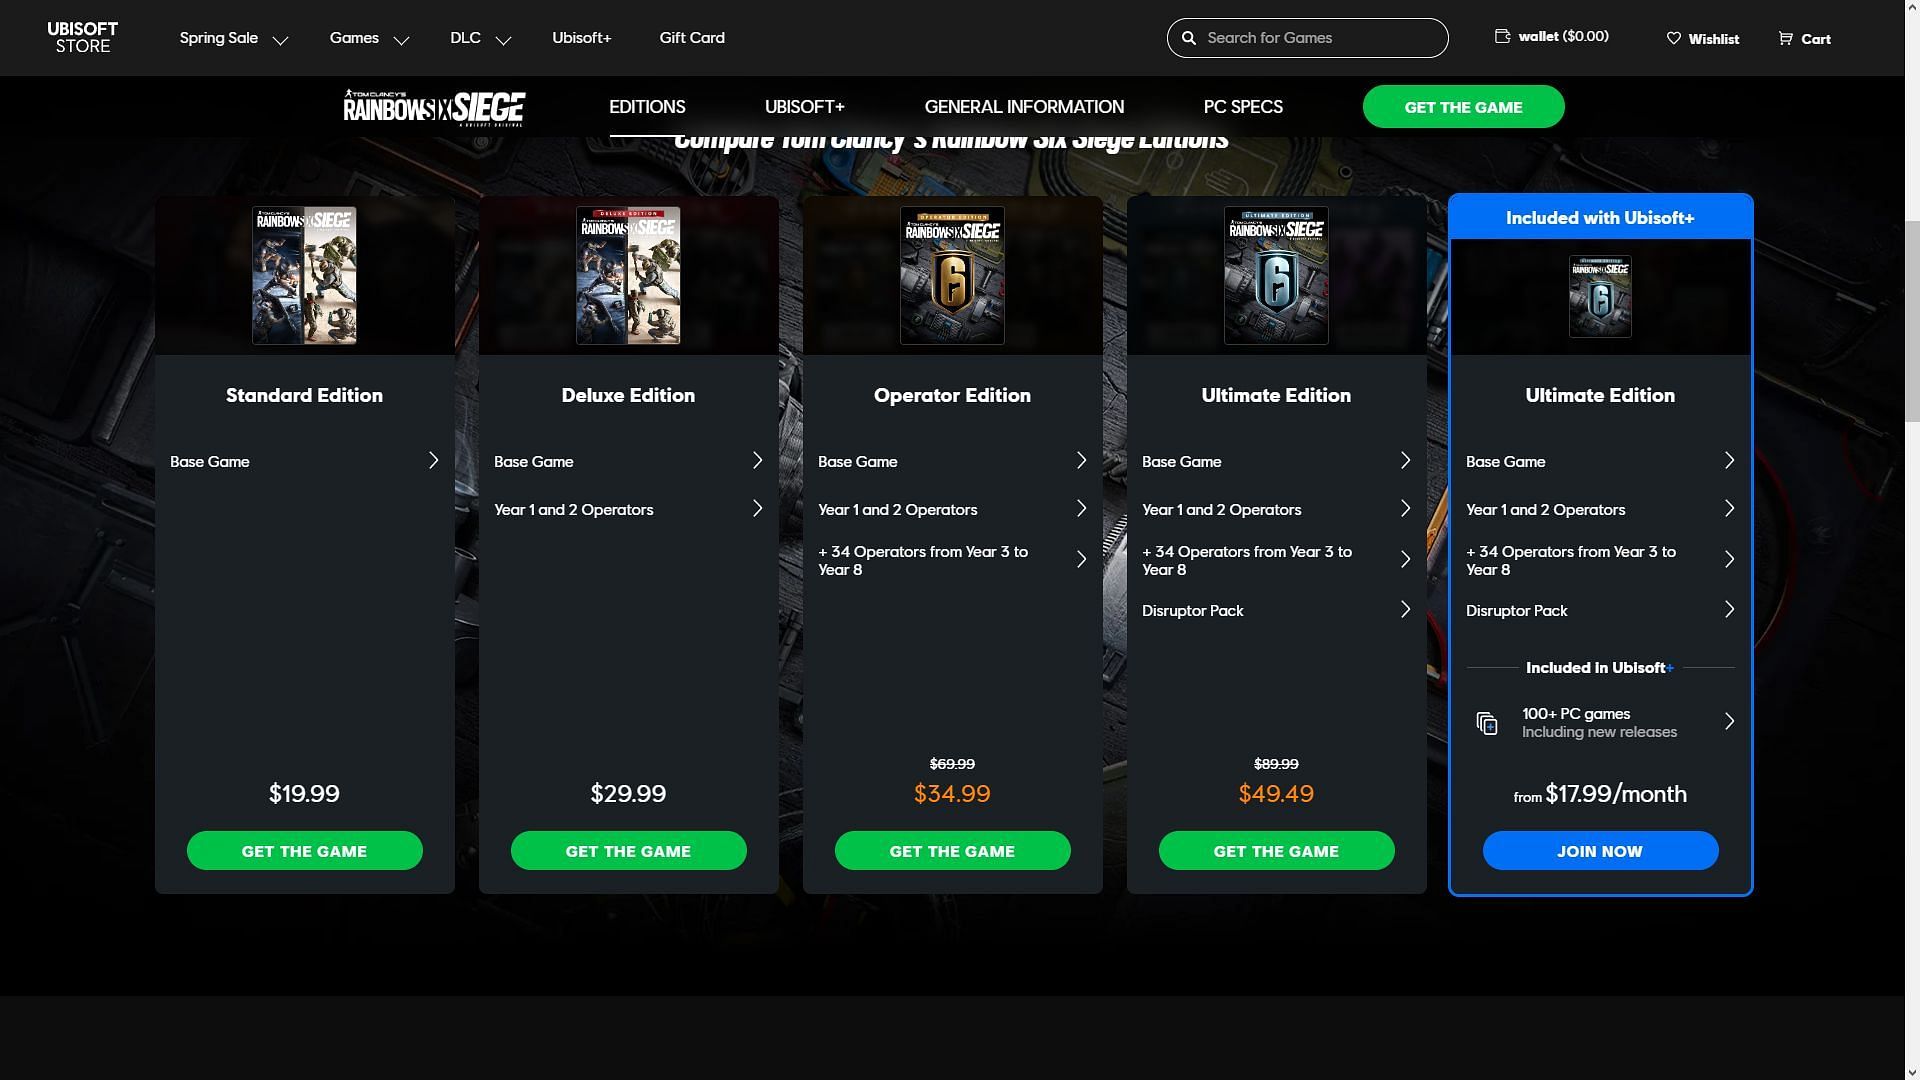Viewport: 1920px width, 1080px height.
Task: Click JOIN NOW for Ubisoft+ subscription
Action: tap(1600, 851)
